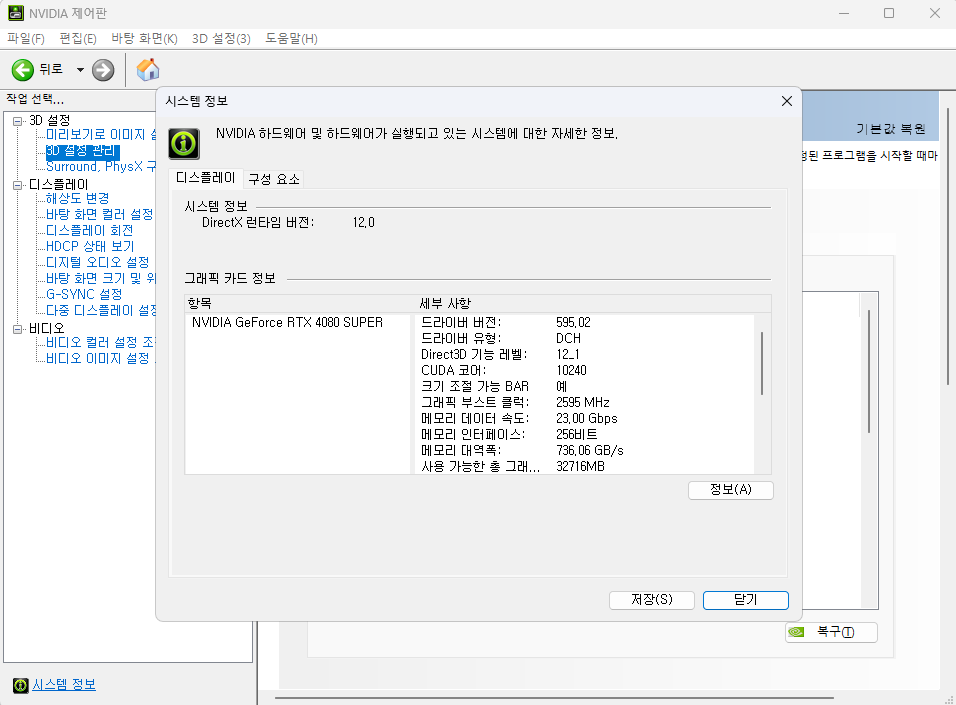Screen dimensions: 956x705
Task: Click the 저장(S) button
Action: tap(651, 600)
